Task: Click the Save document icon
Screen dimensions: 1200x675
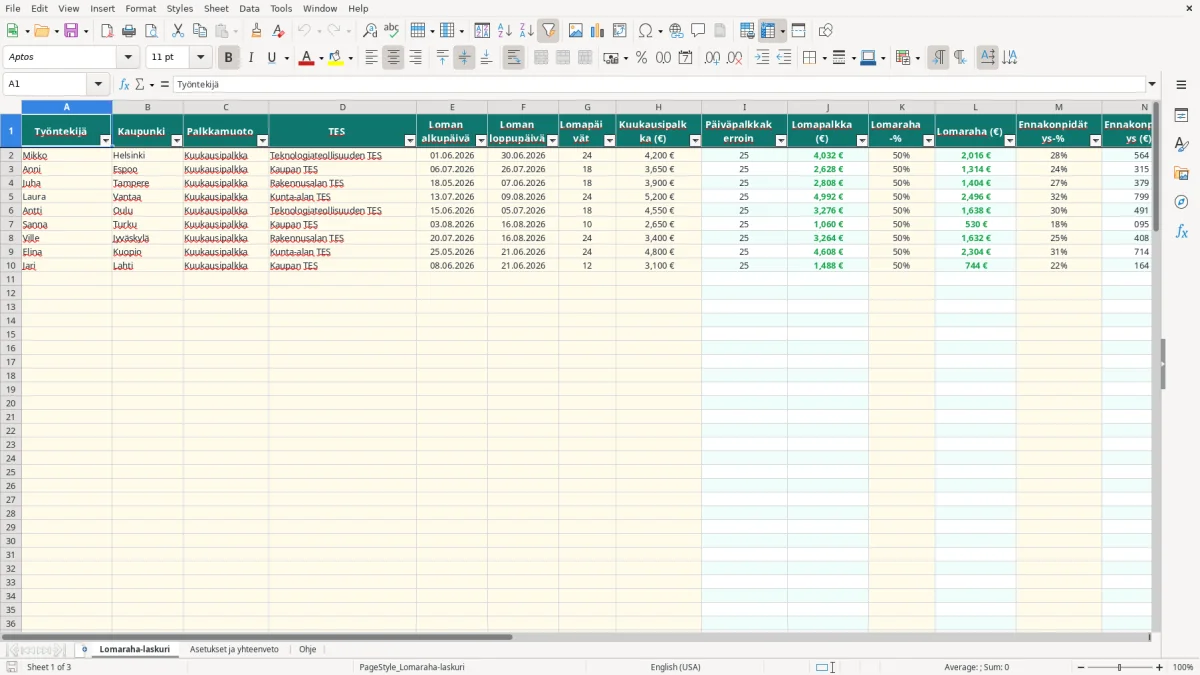Action: [x=71, y=31]
